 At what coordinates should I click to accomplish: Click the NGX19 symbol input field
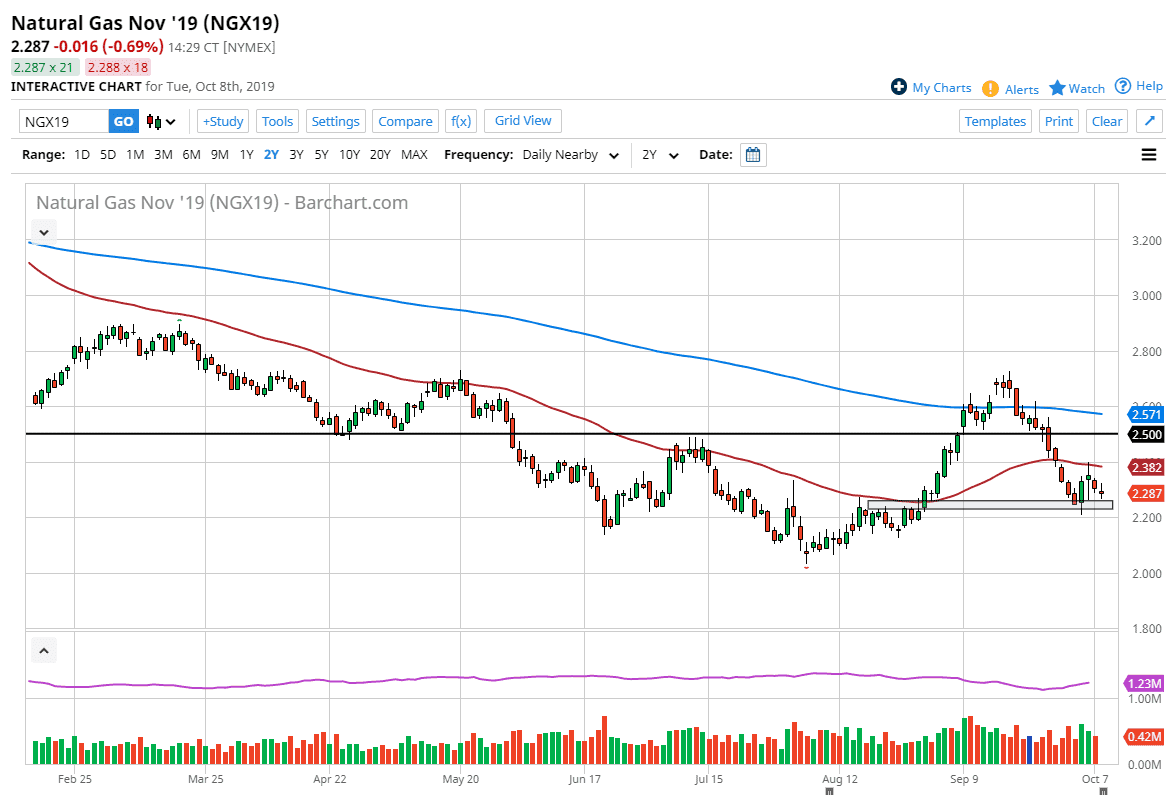coord(64,121)
